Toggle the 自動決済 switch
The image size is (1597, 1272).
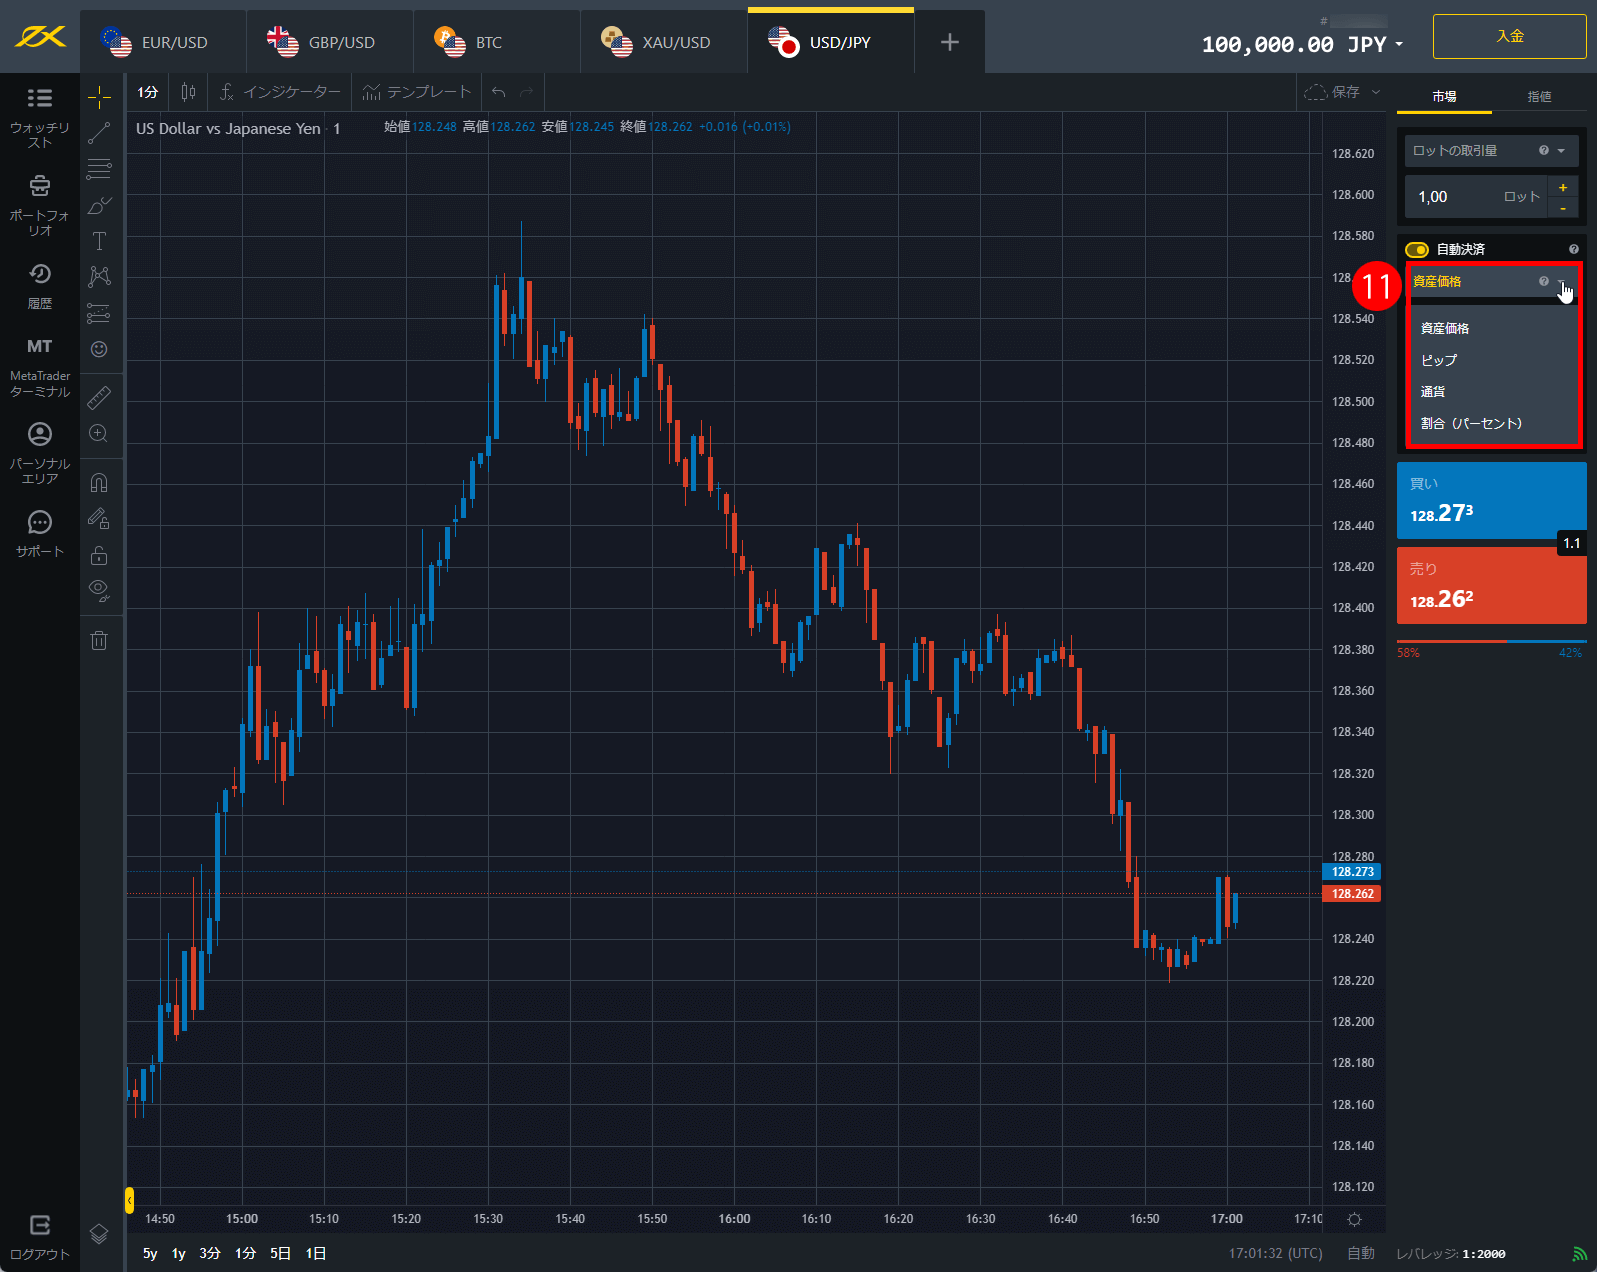1416,249
